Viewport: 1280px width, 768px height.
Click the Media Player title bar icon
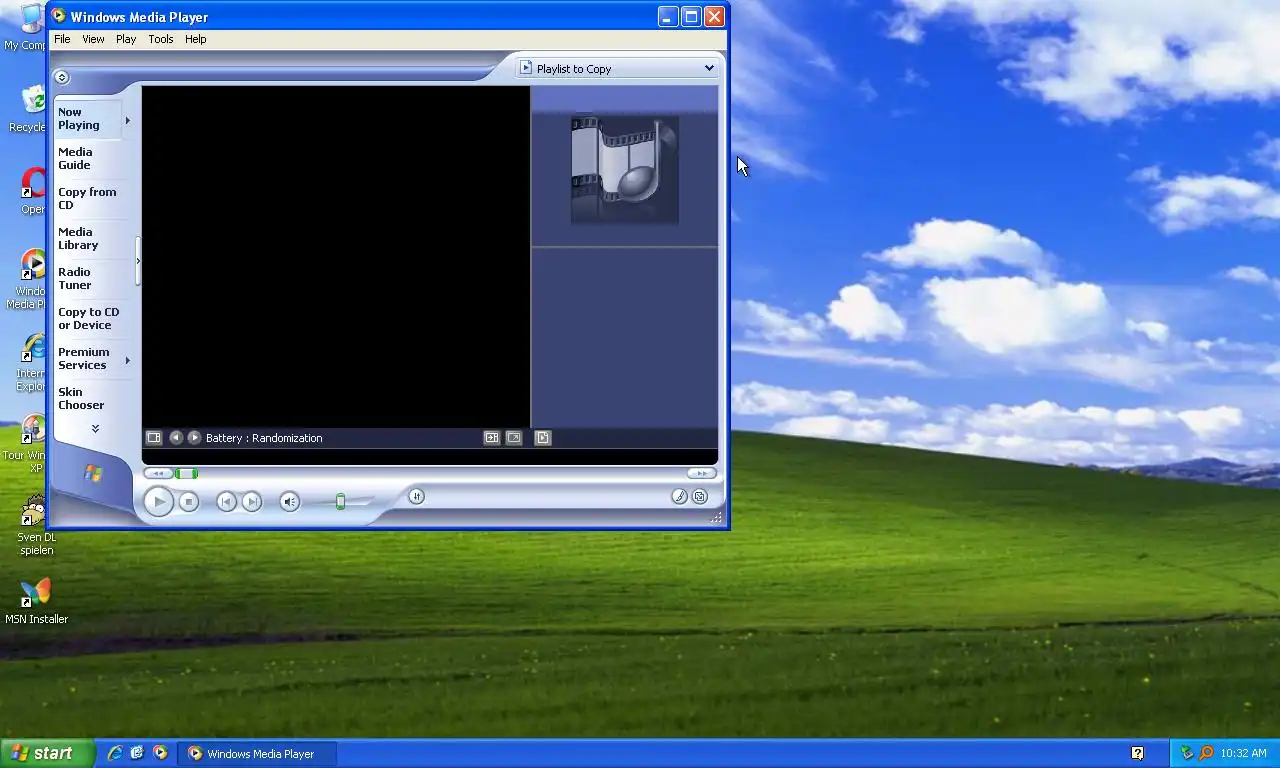[x=58, y=16]
